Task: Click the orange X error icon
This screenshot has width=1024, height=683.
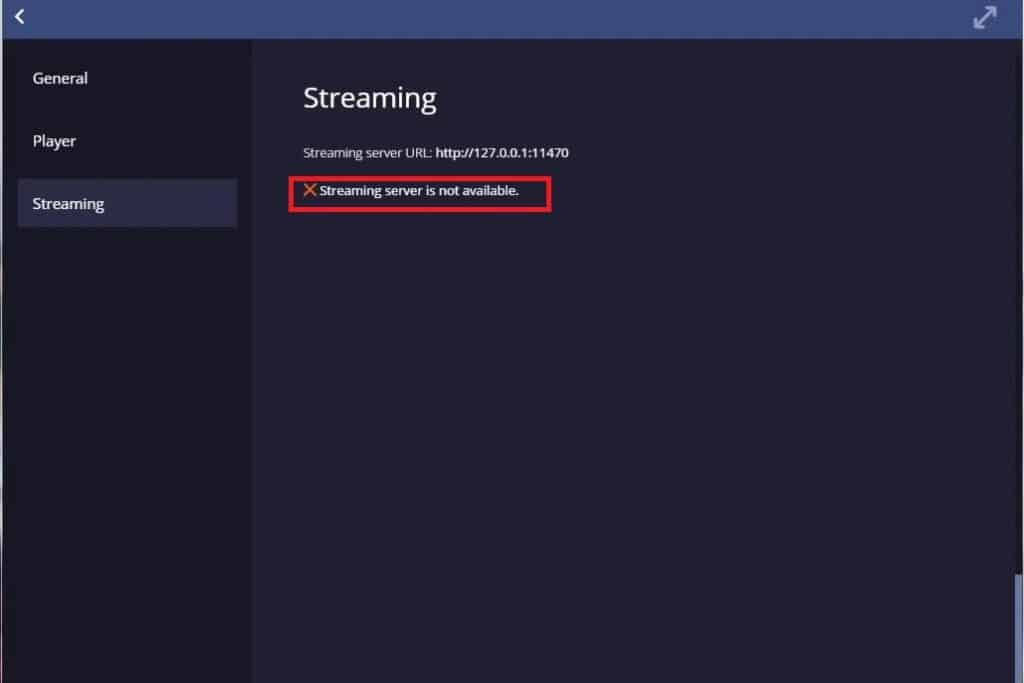Action: pyautogui.click(x=310, y=190)
